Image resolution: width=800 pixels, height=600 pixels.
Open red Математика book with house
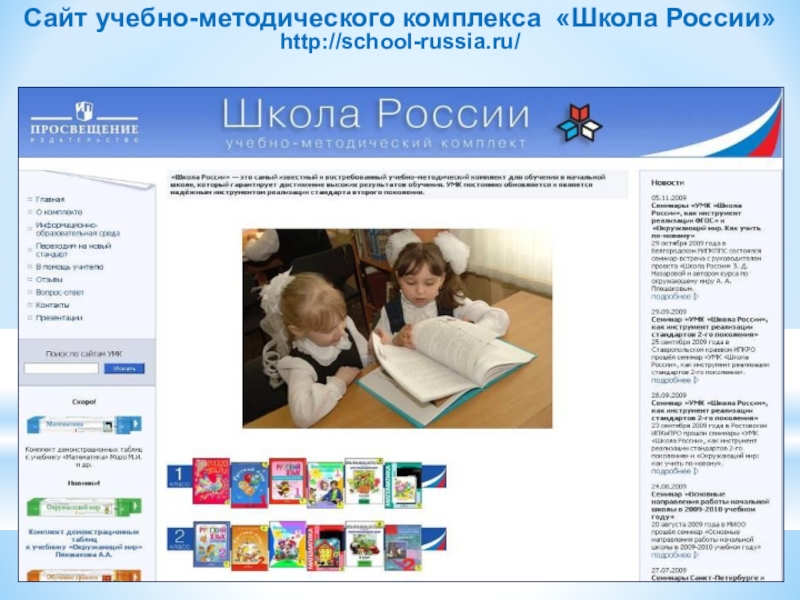point(326,548)
